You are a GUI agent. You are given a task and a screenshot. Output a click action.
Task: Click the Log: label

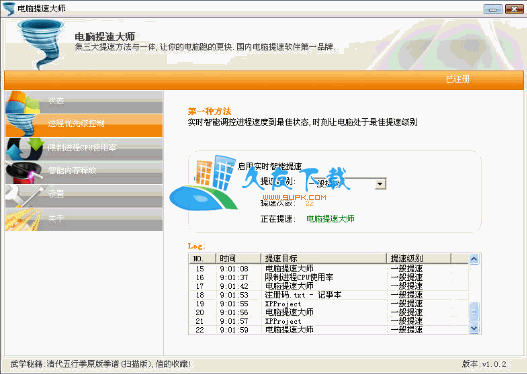pos(196,246)
